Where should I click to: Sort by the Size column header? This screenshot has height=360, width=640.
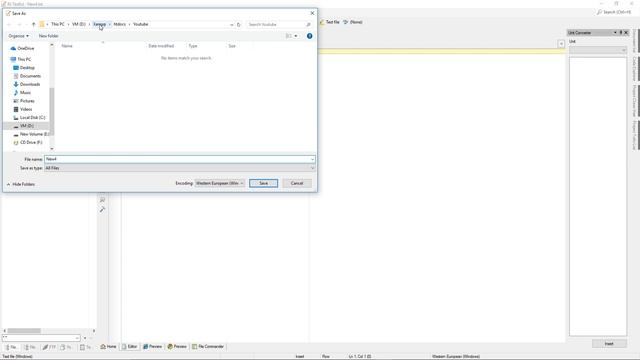pos(232,46)
